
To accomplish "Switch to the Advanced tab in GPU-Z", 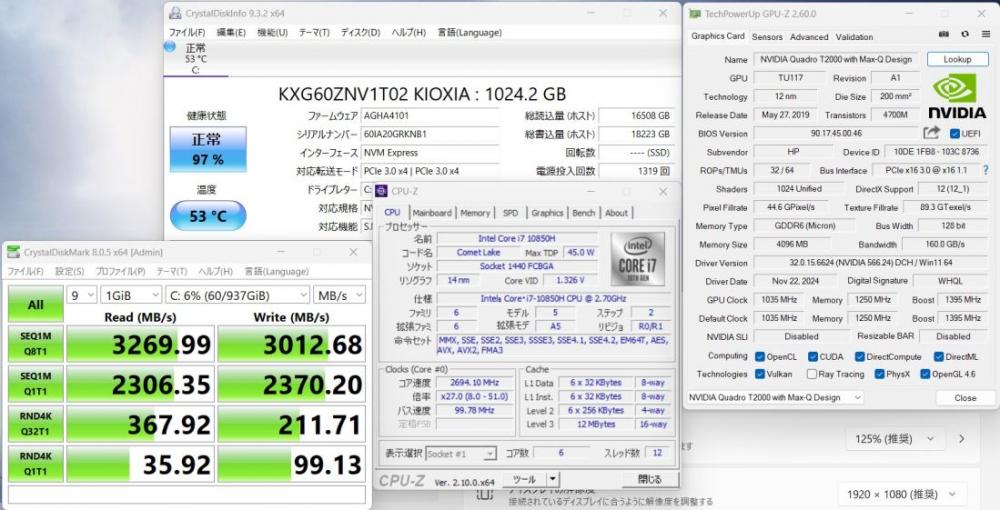I will pyautogui.click(x=809, y=37).
